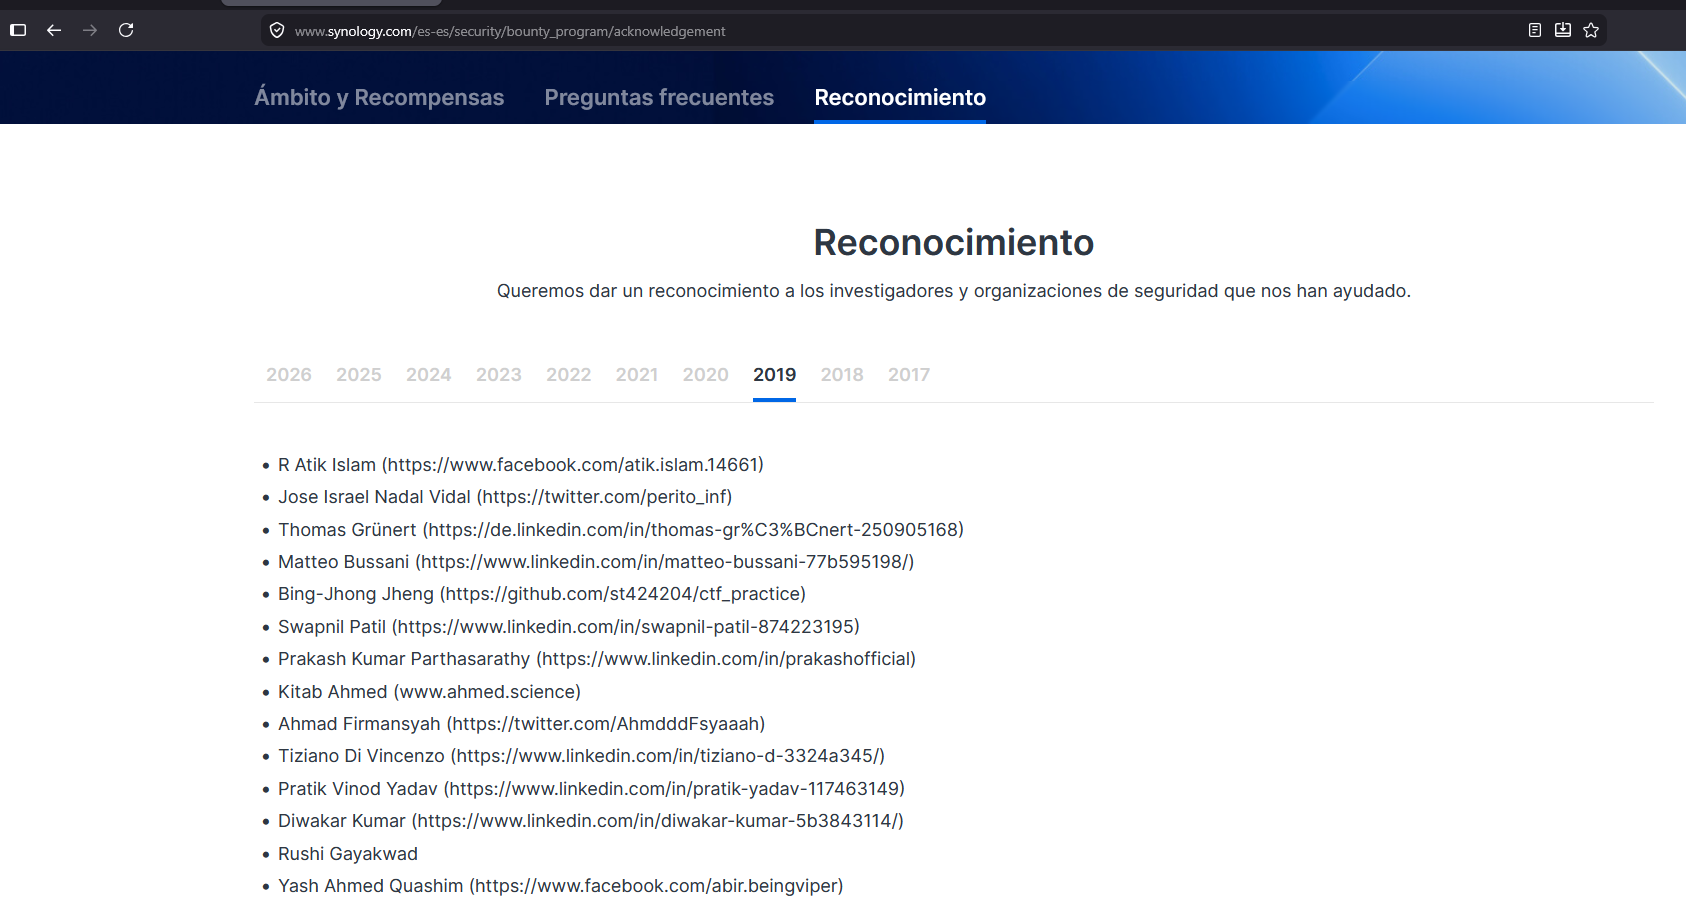This screenshot has width=1686, height=899.
Task: Select the active 2019 year tab
Action: coord(775,374)
